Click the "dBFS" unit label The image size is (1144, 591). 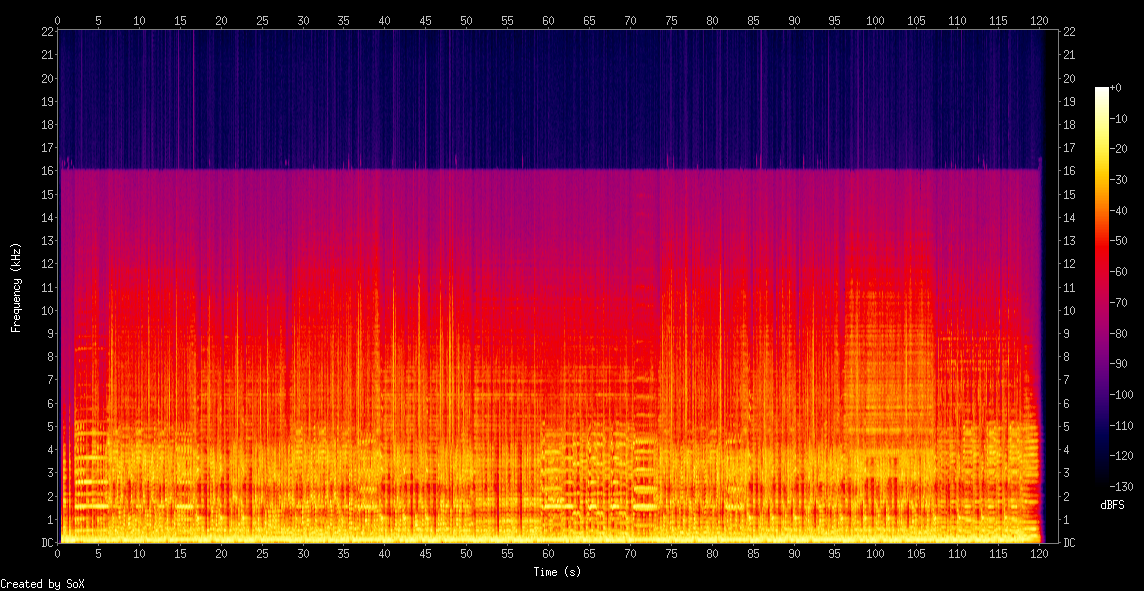click(1113, 505)
